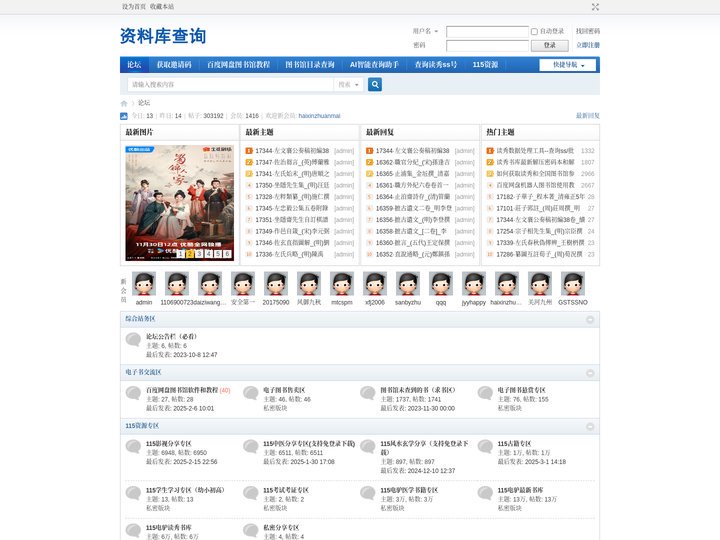
Task: Open the 快捷导航 dropdown
Action: coord(568,65)
